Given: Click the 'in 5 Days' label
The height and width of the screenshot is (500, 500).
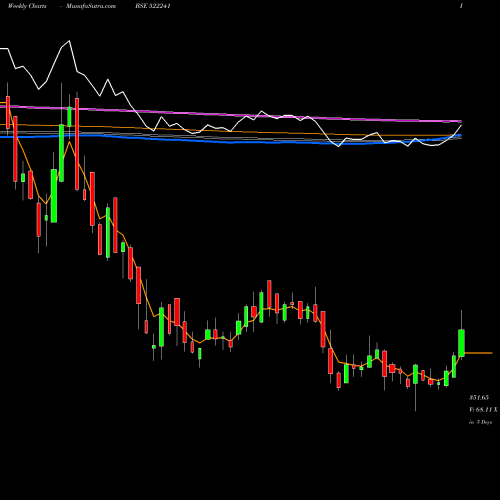Looking at the screenshot, I should [x=480, y=422].
